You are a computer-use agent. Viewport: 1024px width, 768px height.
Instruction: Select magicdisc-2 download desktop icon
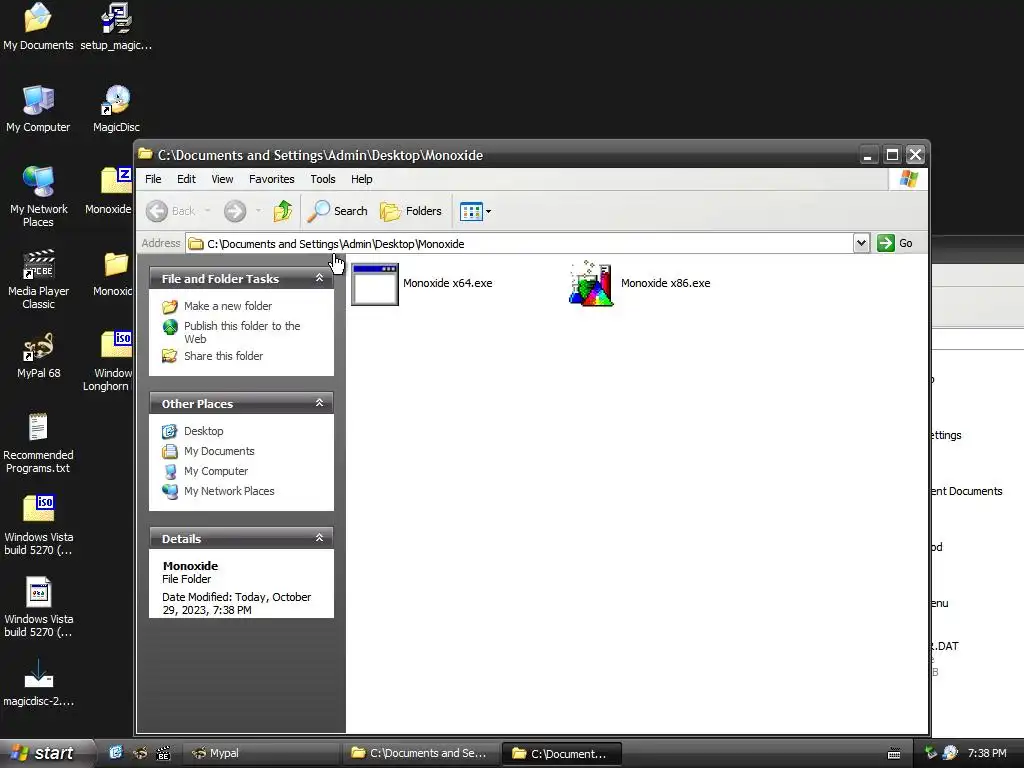39,682
